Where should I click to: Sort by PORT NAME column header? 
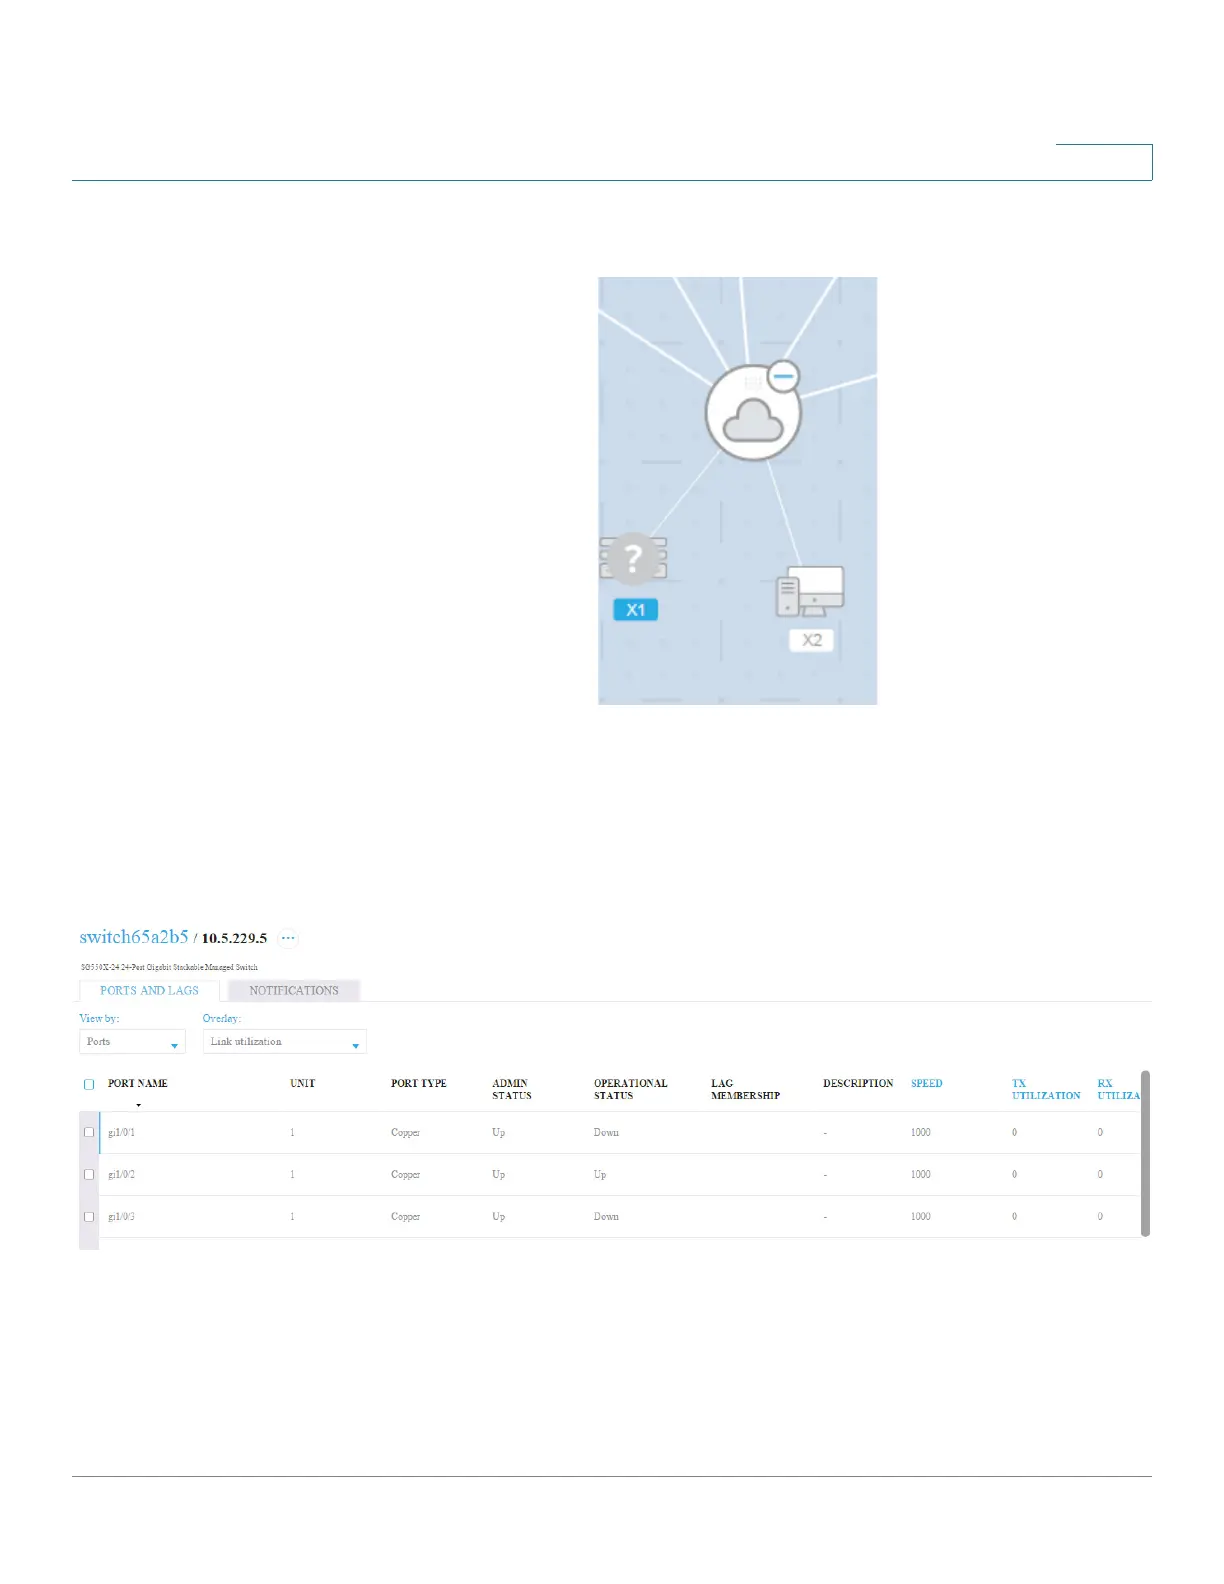[138, 1084]
